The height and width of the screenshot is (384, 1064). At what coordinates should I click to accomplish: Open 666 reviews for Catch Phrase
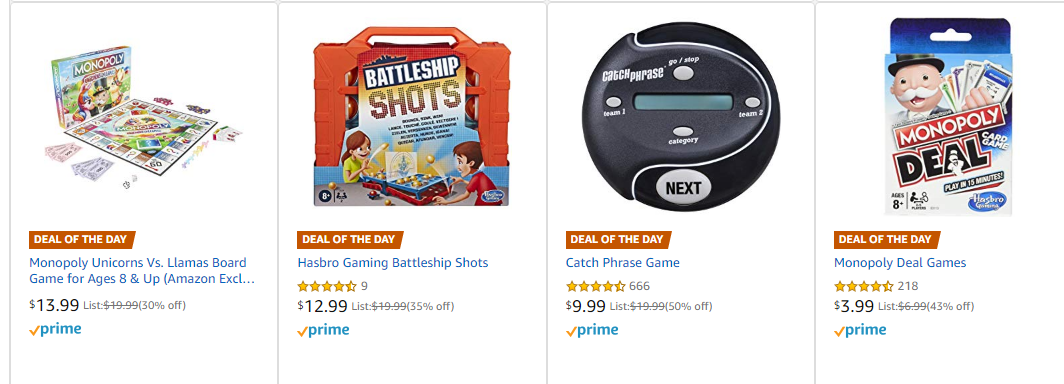pos(639,286)
